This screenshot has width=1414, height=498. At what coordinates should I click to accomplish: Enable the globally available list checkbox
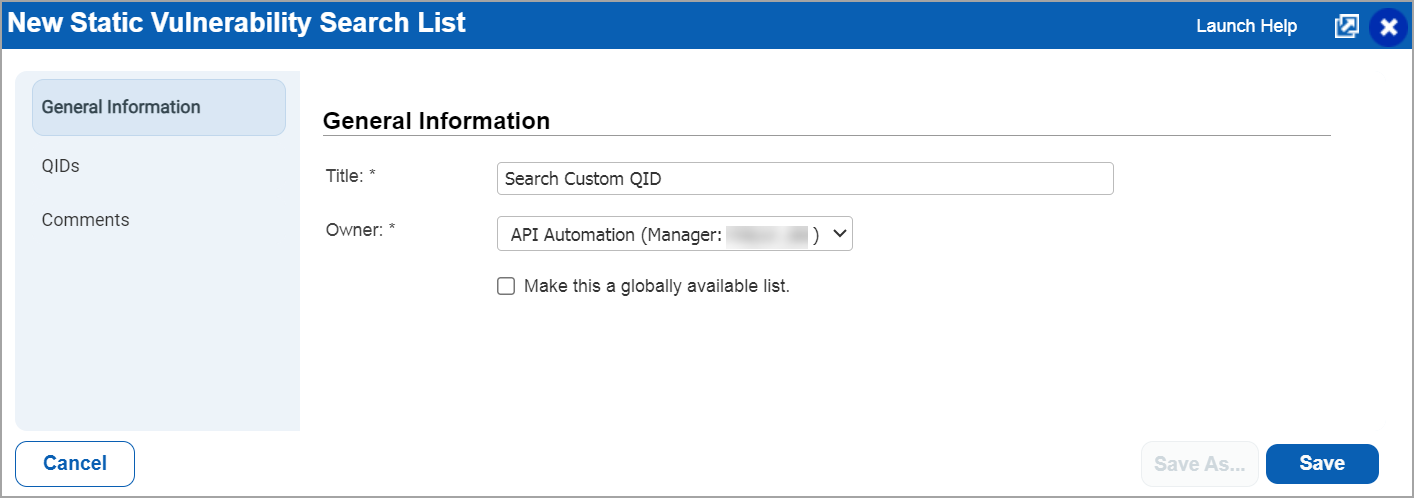[506, 287]
